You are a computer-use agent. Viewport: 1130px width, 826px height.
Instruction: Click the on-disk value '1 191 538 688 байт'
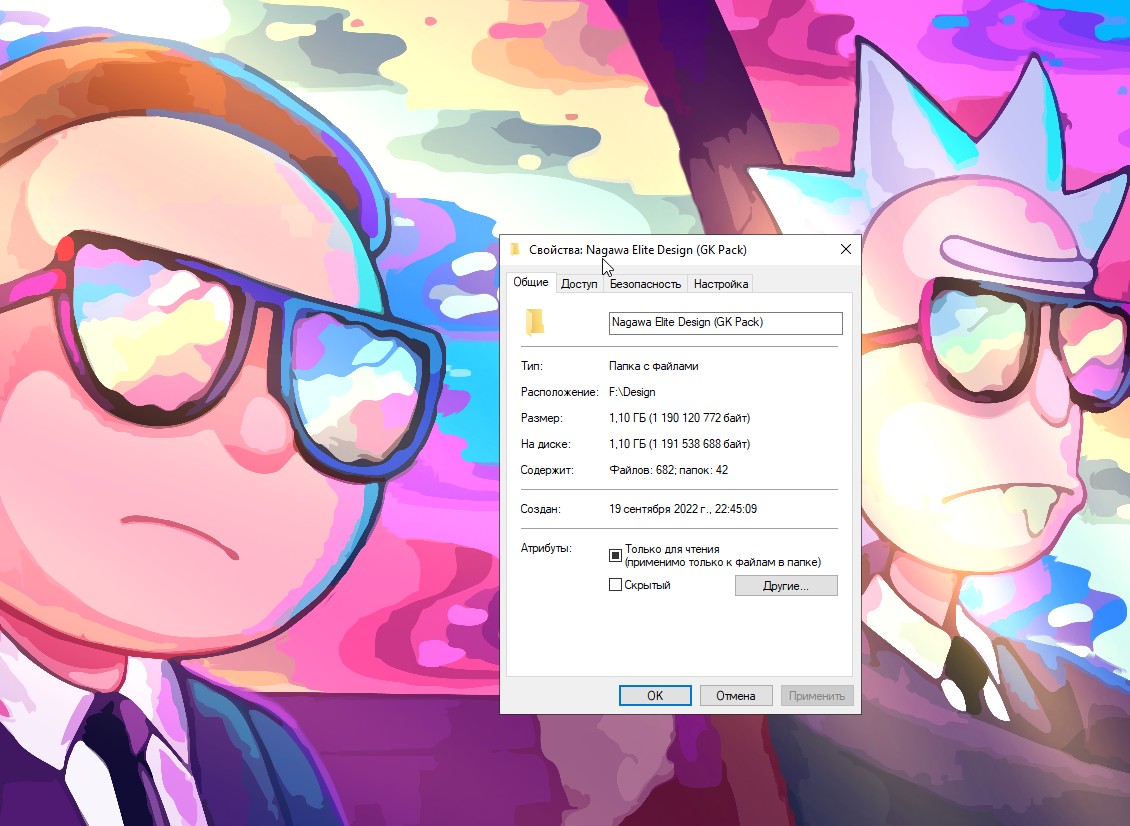click(x=700, y=444)
